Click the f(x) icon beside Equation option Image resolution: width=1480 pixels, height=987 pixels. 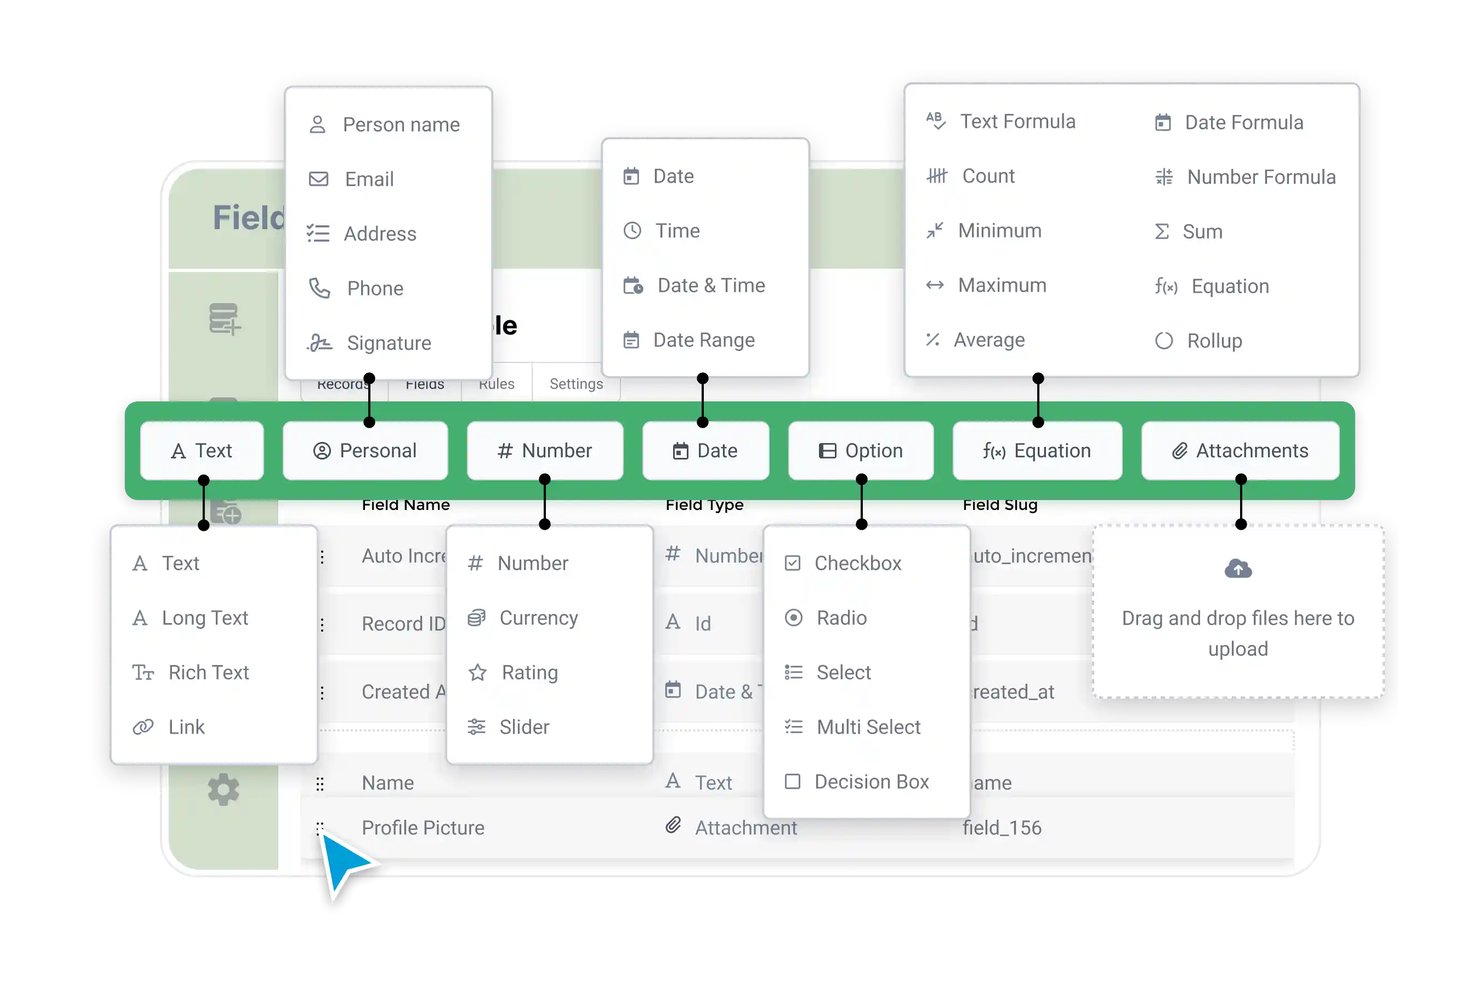[x=1166, y=287]
